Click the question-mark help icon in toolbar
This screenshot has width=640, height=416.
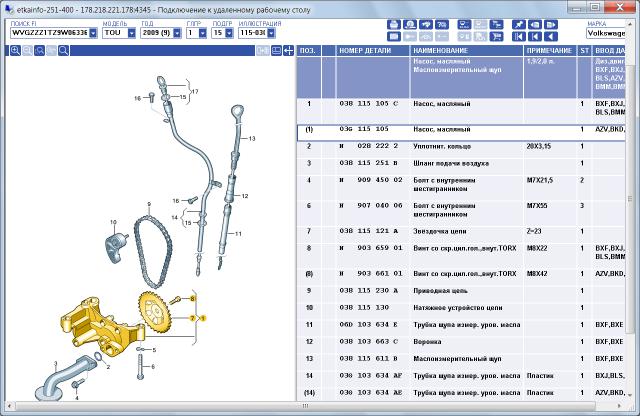(442, 24)
